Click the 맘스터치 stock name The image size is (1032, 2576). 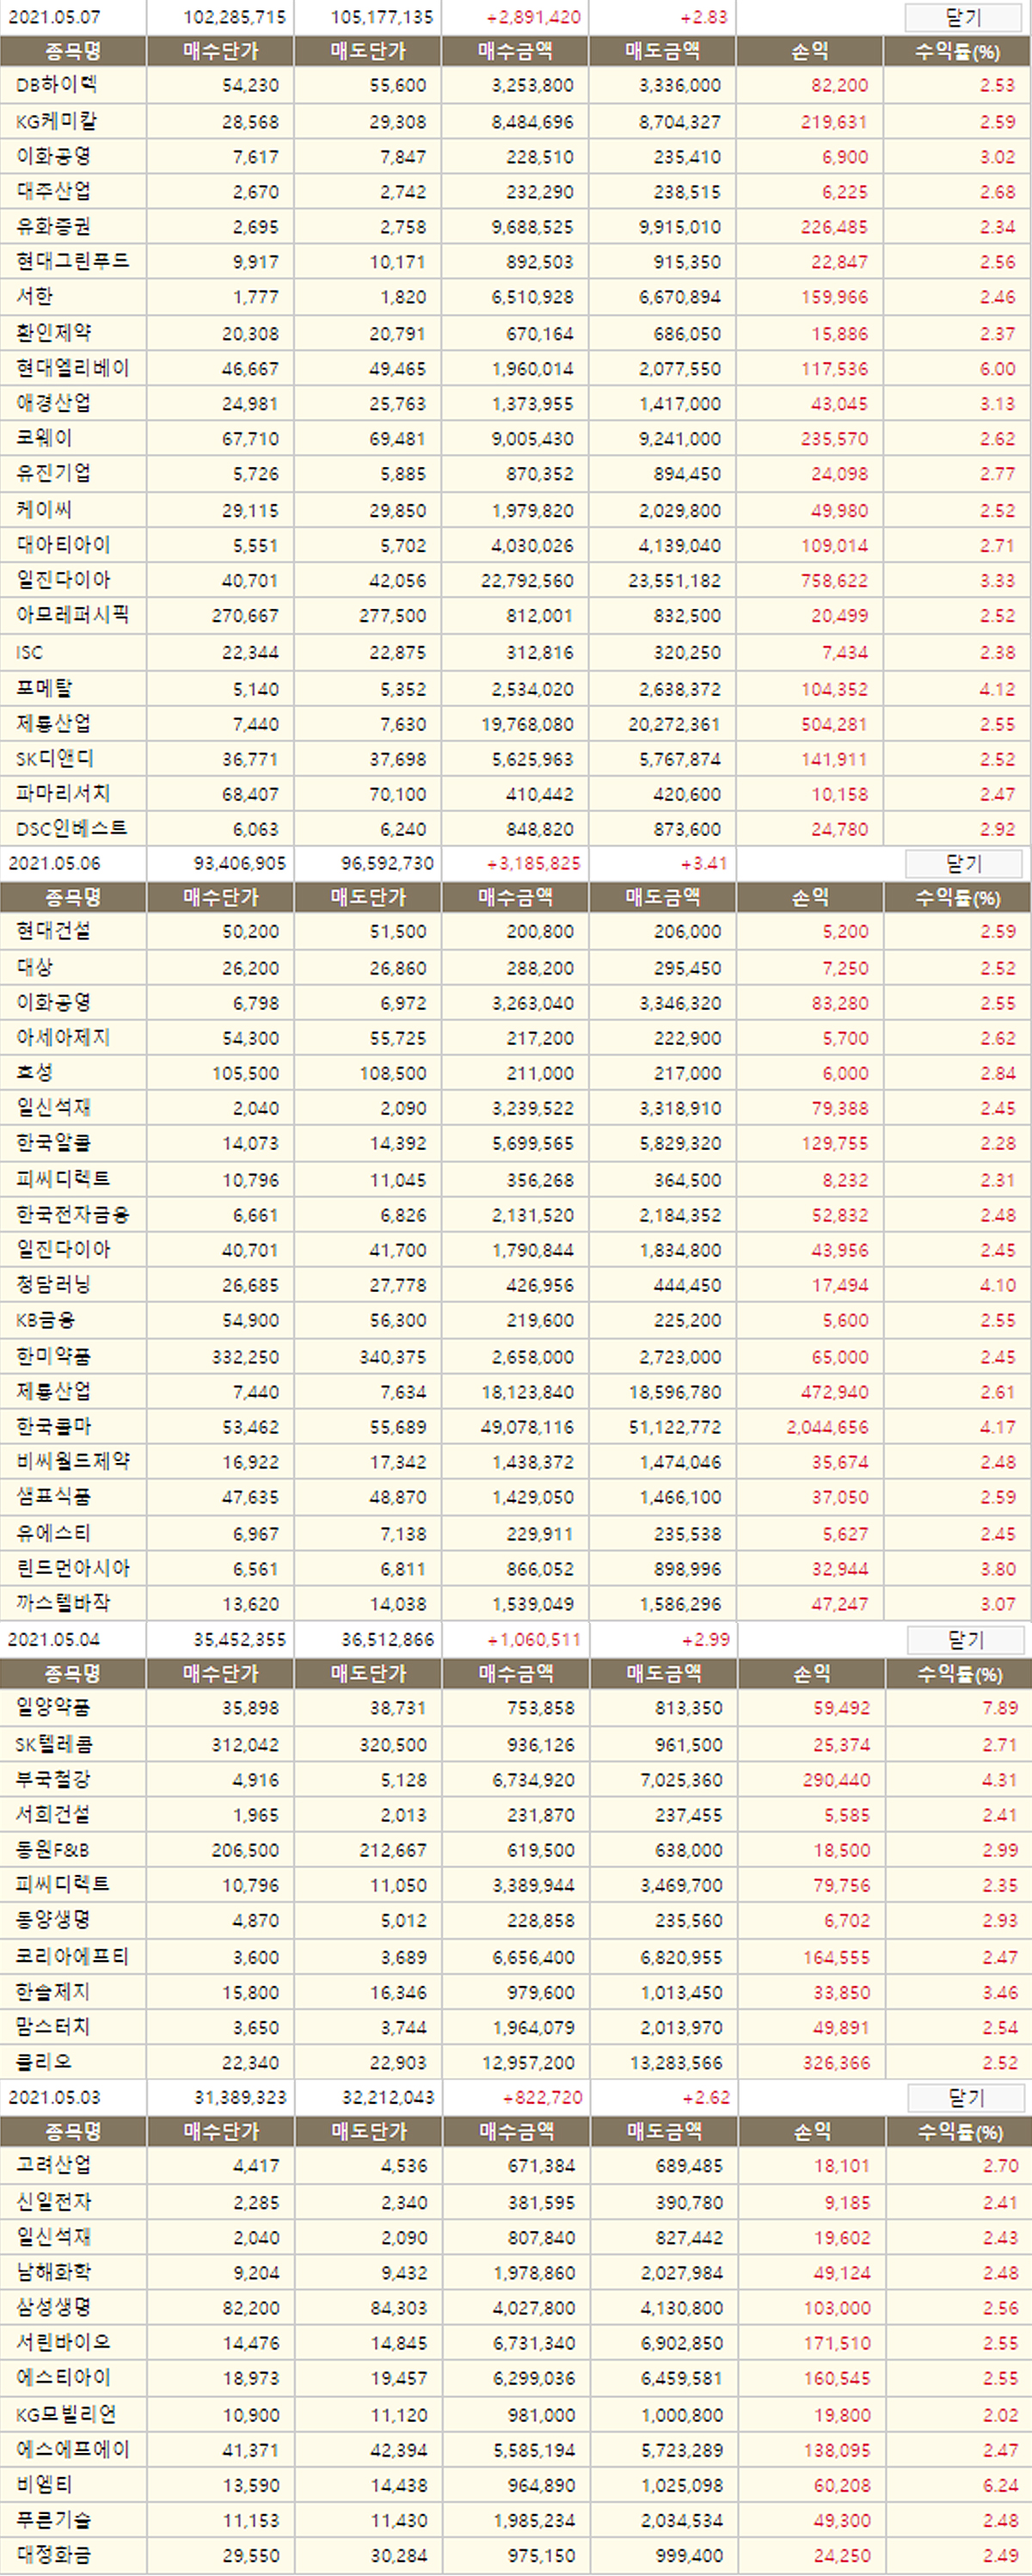click(53, 2028)
